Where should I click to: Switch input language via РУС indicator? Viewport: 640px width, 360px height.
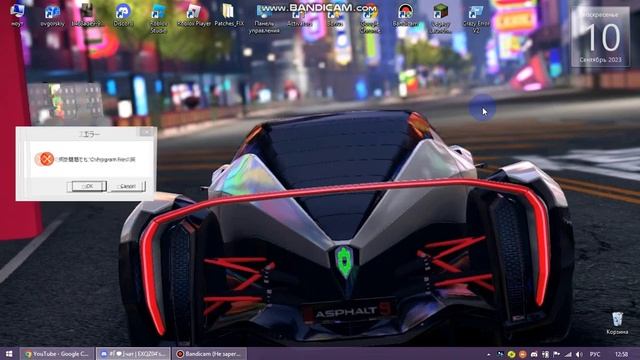click(595, 354)
